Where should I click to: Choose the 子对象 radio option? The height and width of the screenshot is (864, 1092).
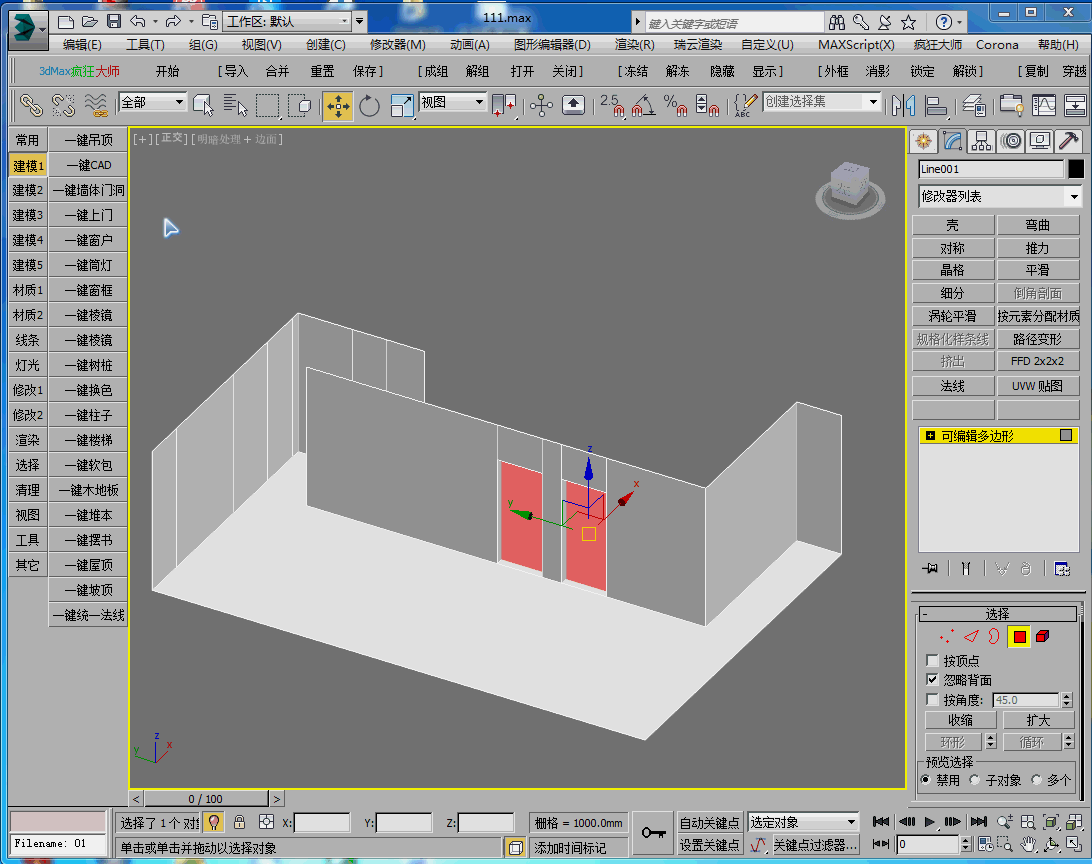(974, 780)
